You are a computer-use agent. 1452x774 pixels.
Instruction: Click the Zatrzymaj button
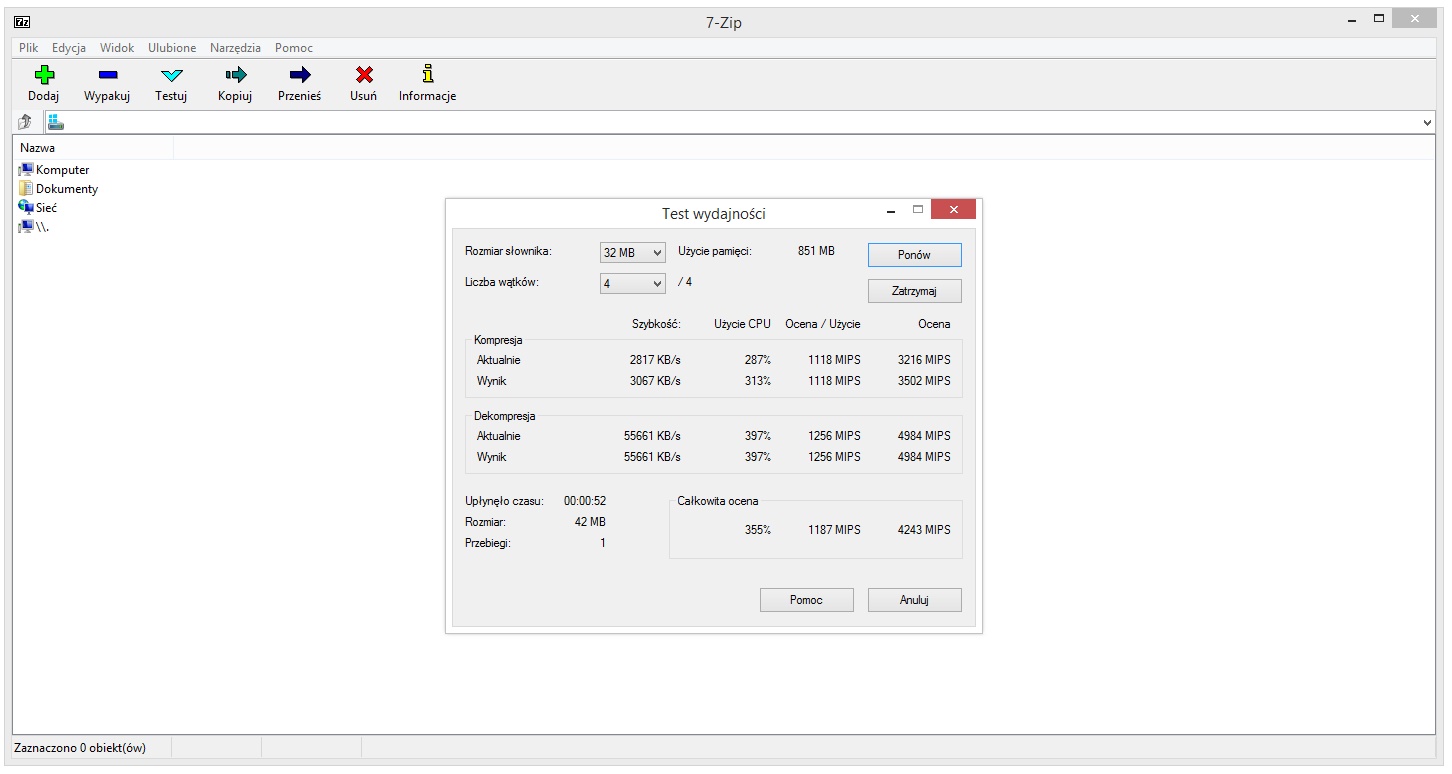(915, 291)
